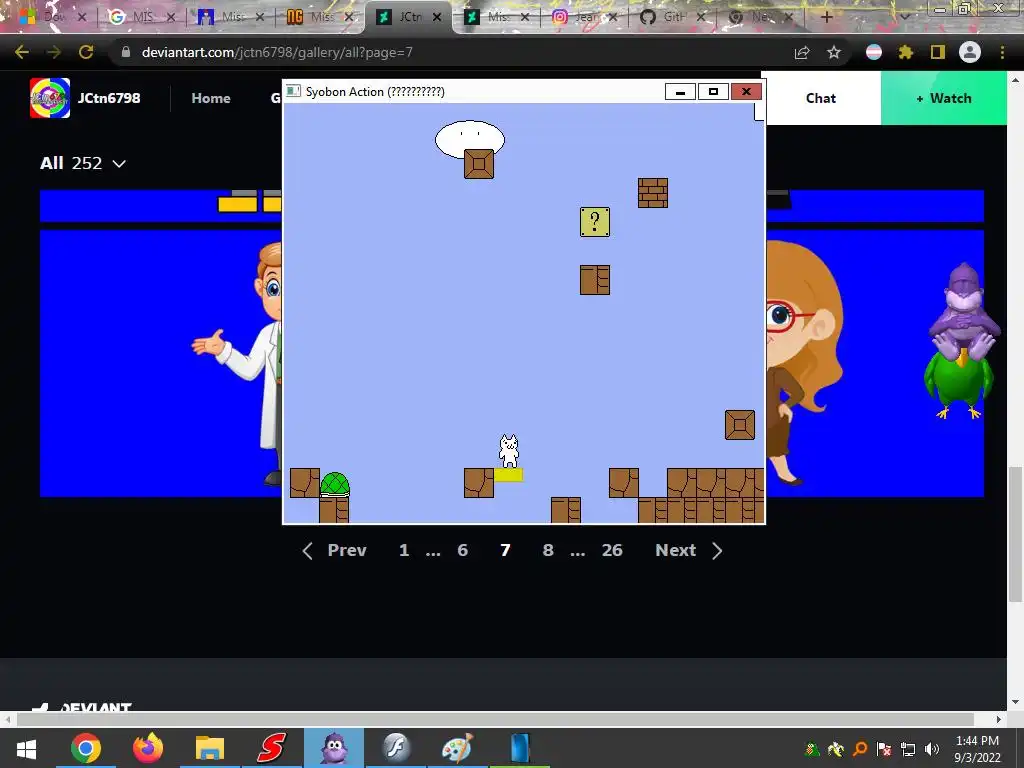Screen dimensions: 1024x768
Task: Open network icon in system tray
Action: [x=908, y=748]
